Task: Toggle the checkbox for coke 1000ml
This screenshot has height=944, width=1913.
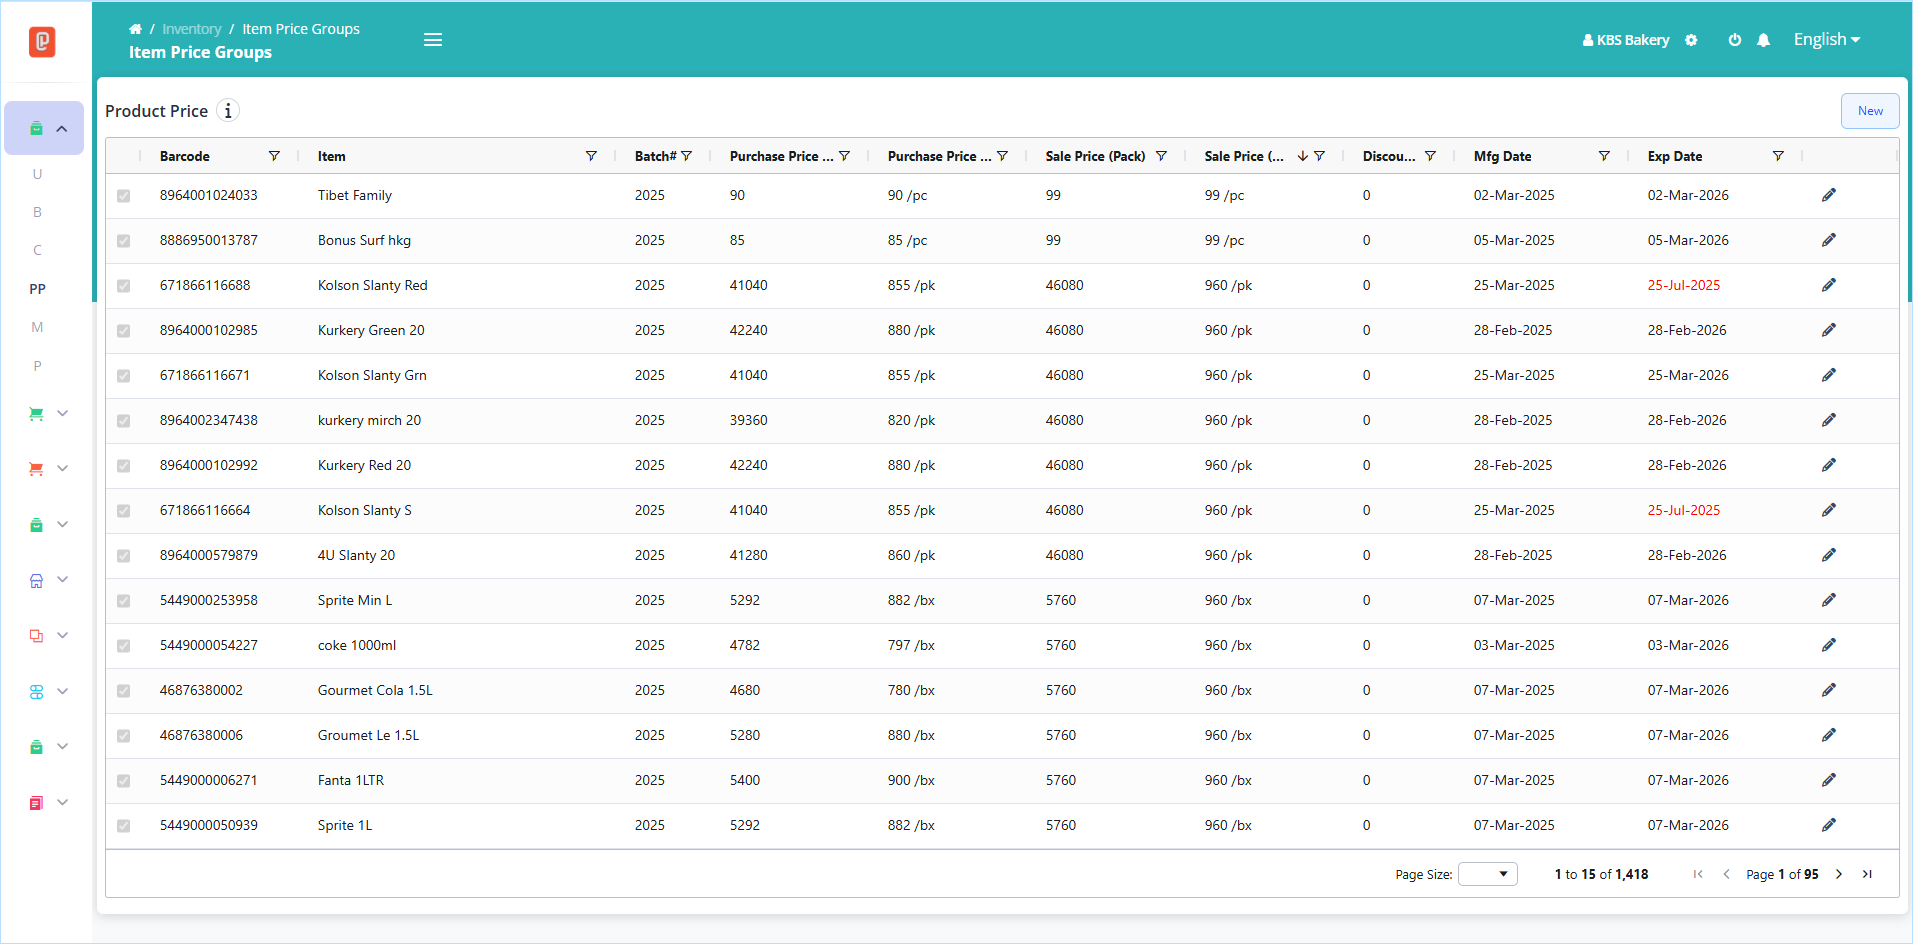Action: click(x=123, y=646)
